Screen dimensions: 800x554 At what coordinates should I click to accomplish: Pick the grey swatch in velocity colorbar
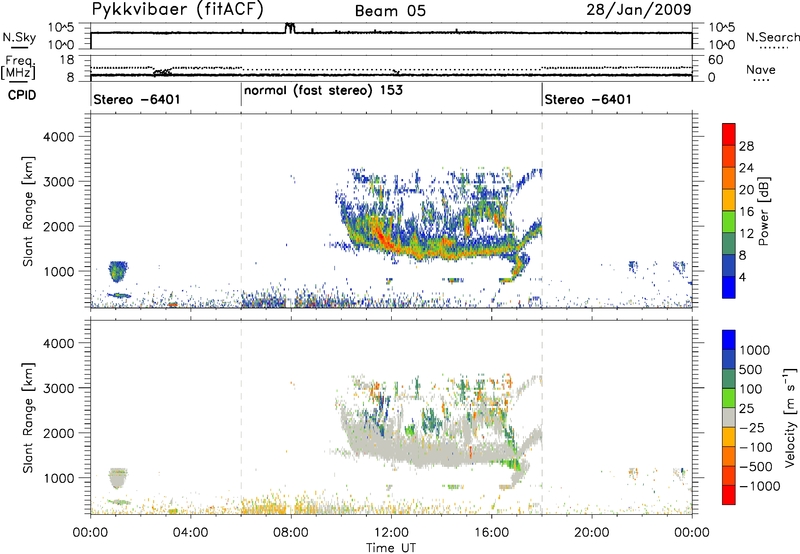click(729, 418)
